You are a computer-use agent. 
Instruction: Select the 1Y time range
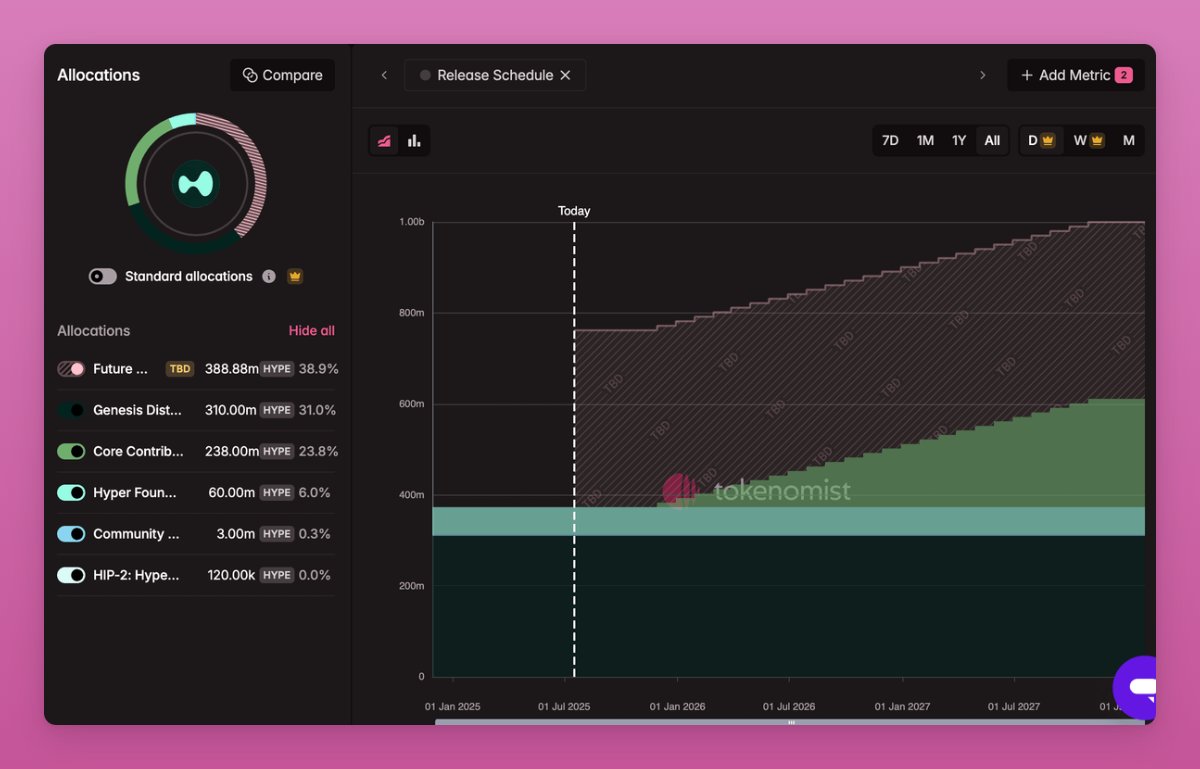[x=959, y=141]
